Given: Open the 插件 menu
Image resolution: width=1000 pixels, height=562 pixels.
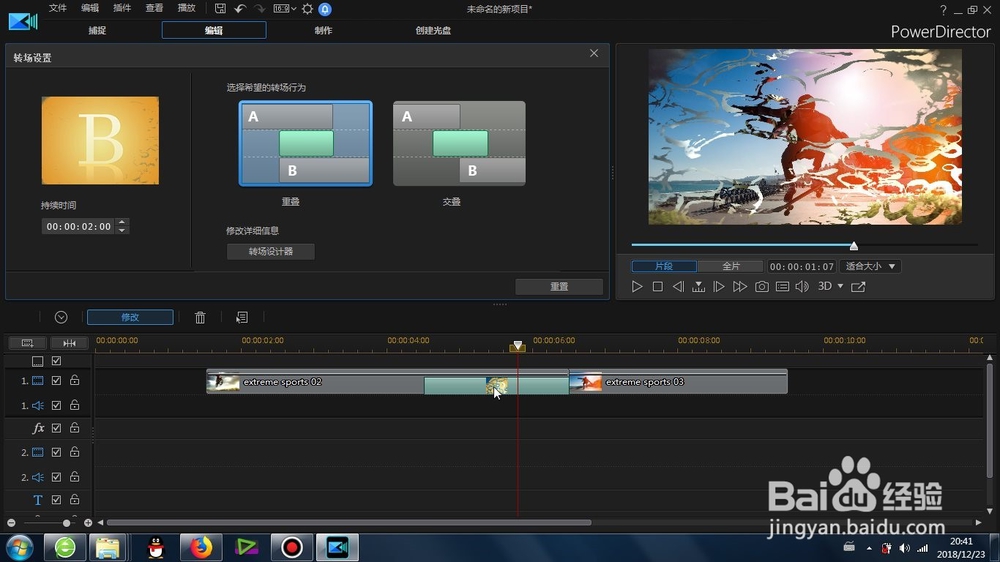Looking at the screenshot, I should (x=122, y=8).
